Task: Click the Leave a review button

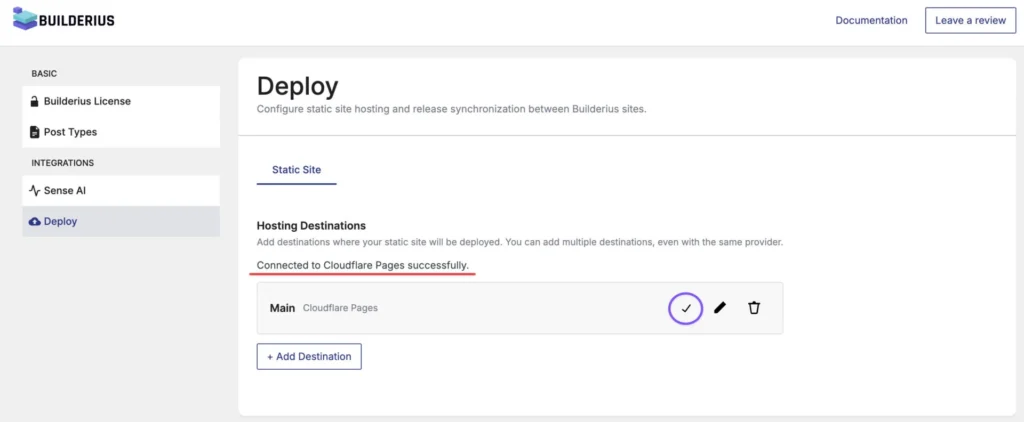Action: [x=970, y=20]
